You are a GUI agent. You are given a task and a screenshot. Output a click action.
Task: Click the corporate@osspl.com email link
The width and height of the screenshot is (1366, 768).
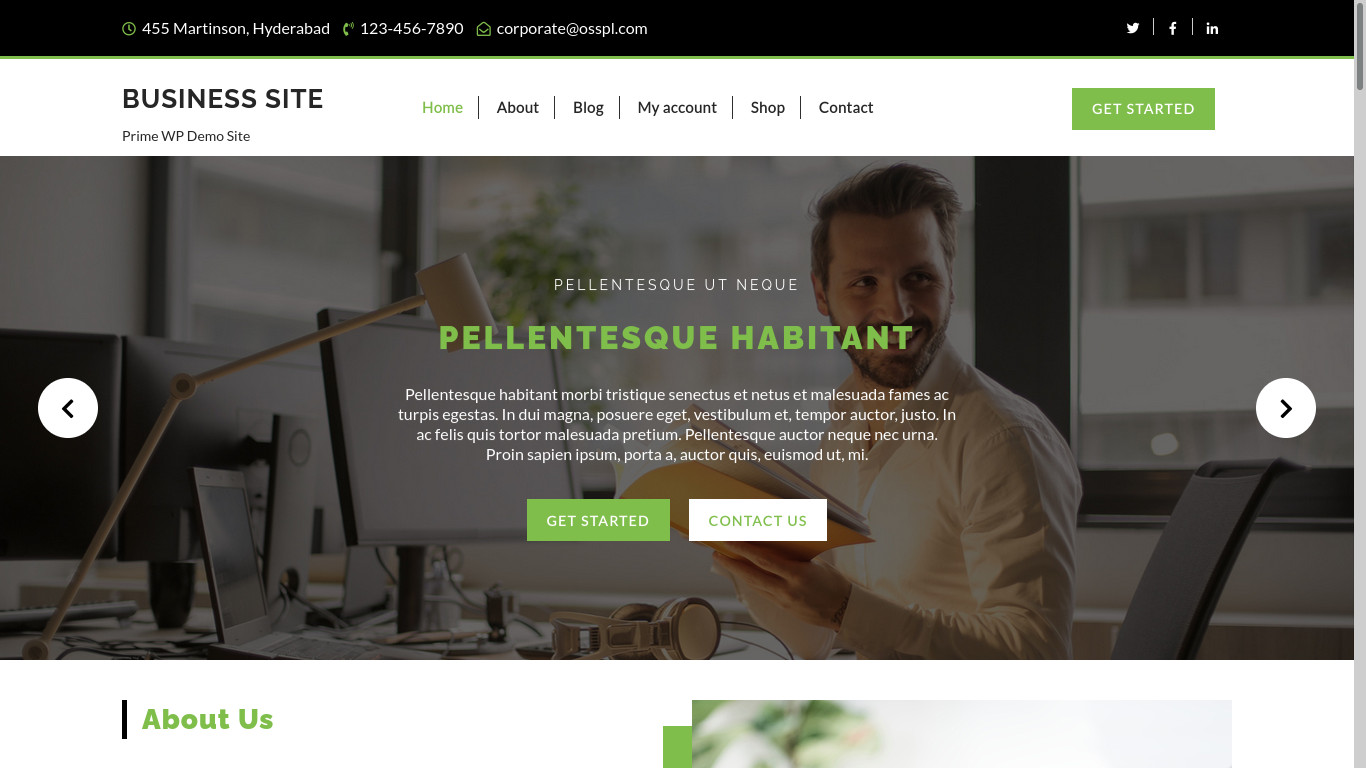[572, 28]
